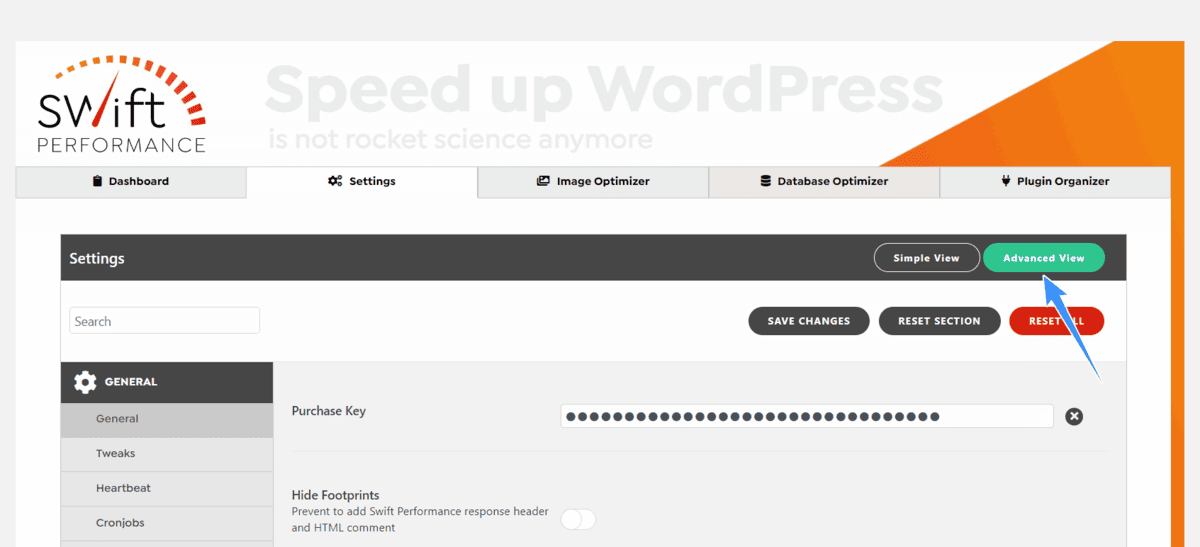The height and width of the screenshot is (547, 1200).
Task: Click the Save Changes button
Action: [x=809, y=321]
